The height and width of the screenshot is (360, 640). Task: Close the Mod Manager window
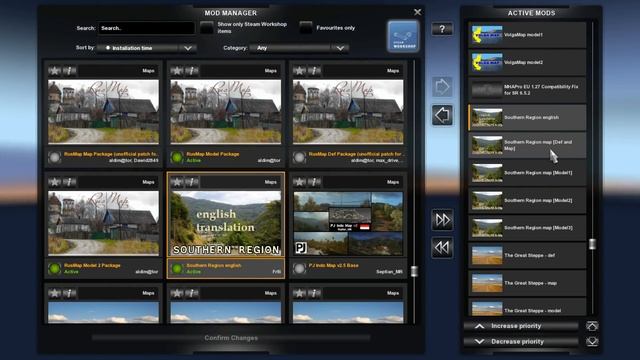point(417,12)
